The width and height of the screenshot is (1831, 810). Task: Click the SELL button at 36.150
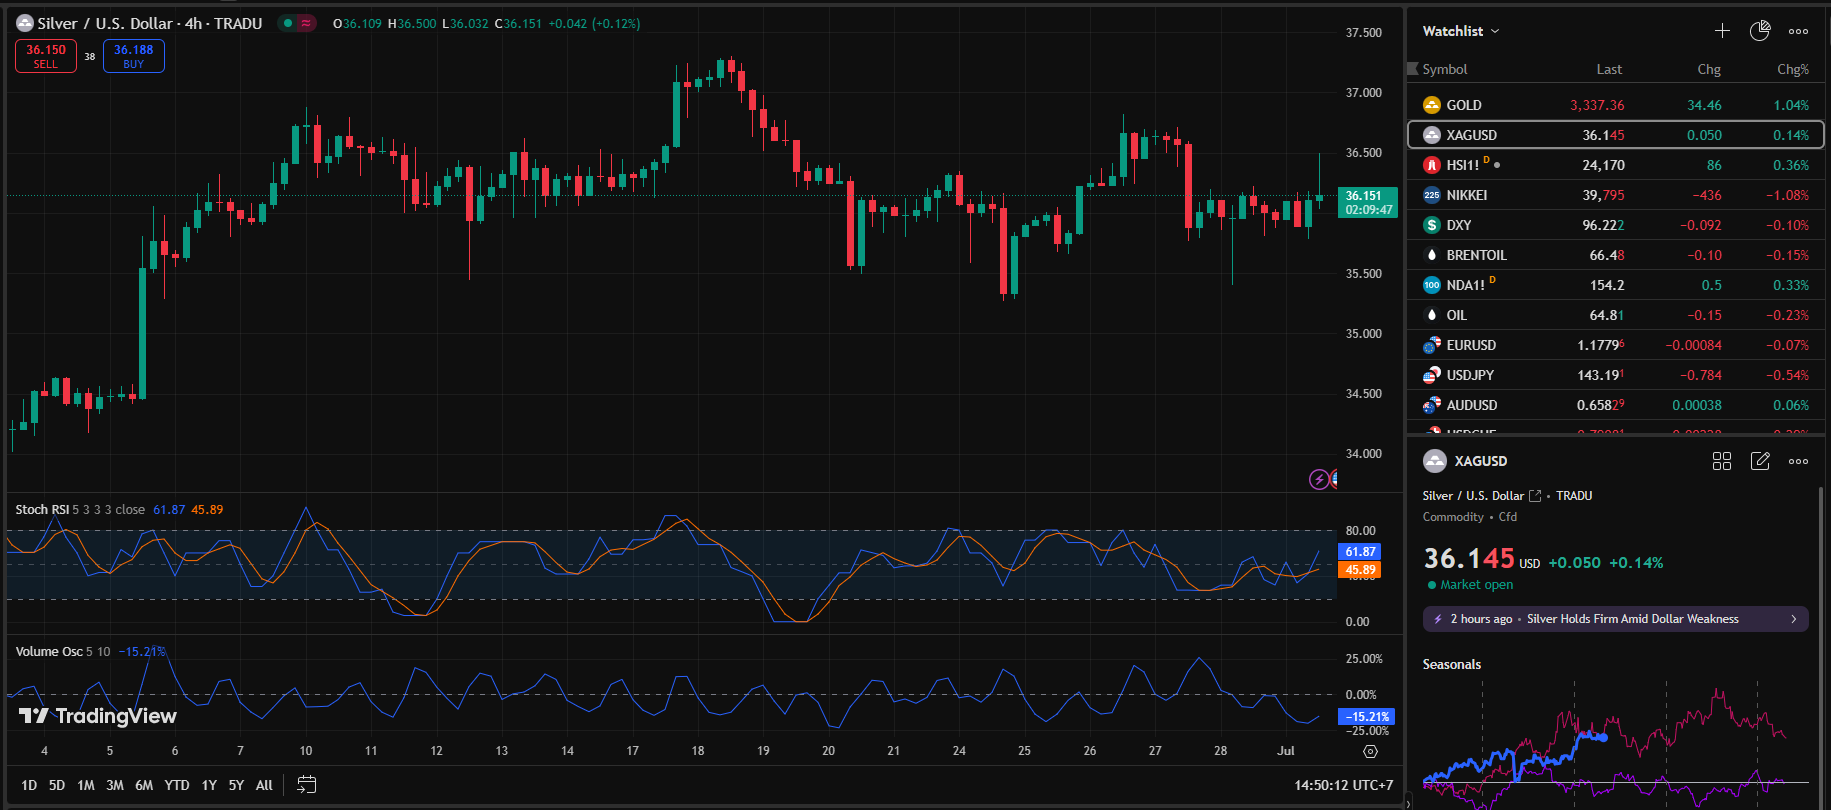(46, 56)
